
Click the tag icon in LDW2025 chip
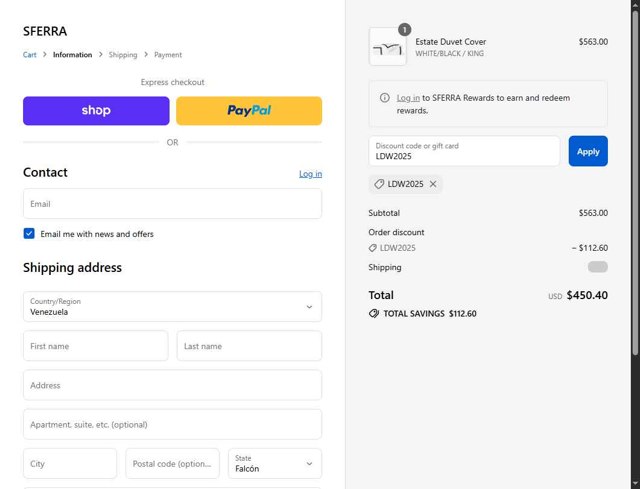[x=379, y=184]
